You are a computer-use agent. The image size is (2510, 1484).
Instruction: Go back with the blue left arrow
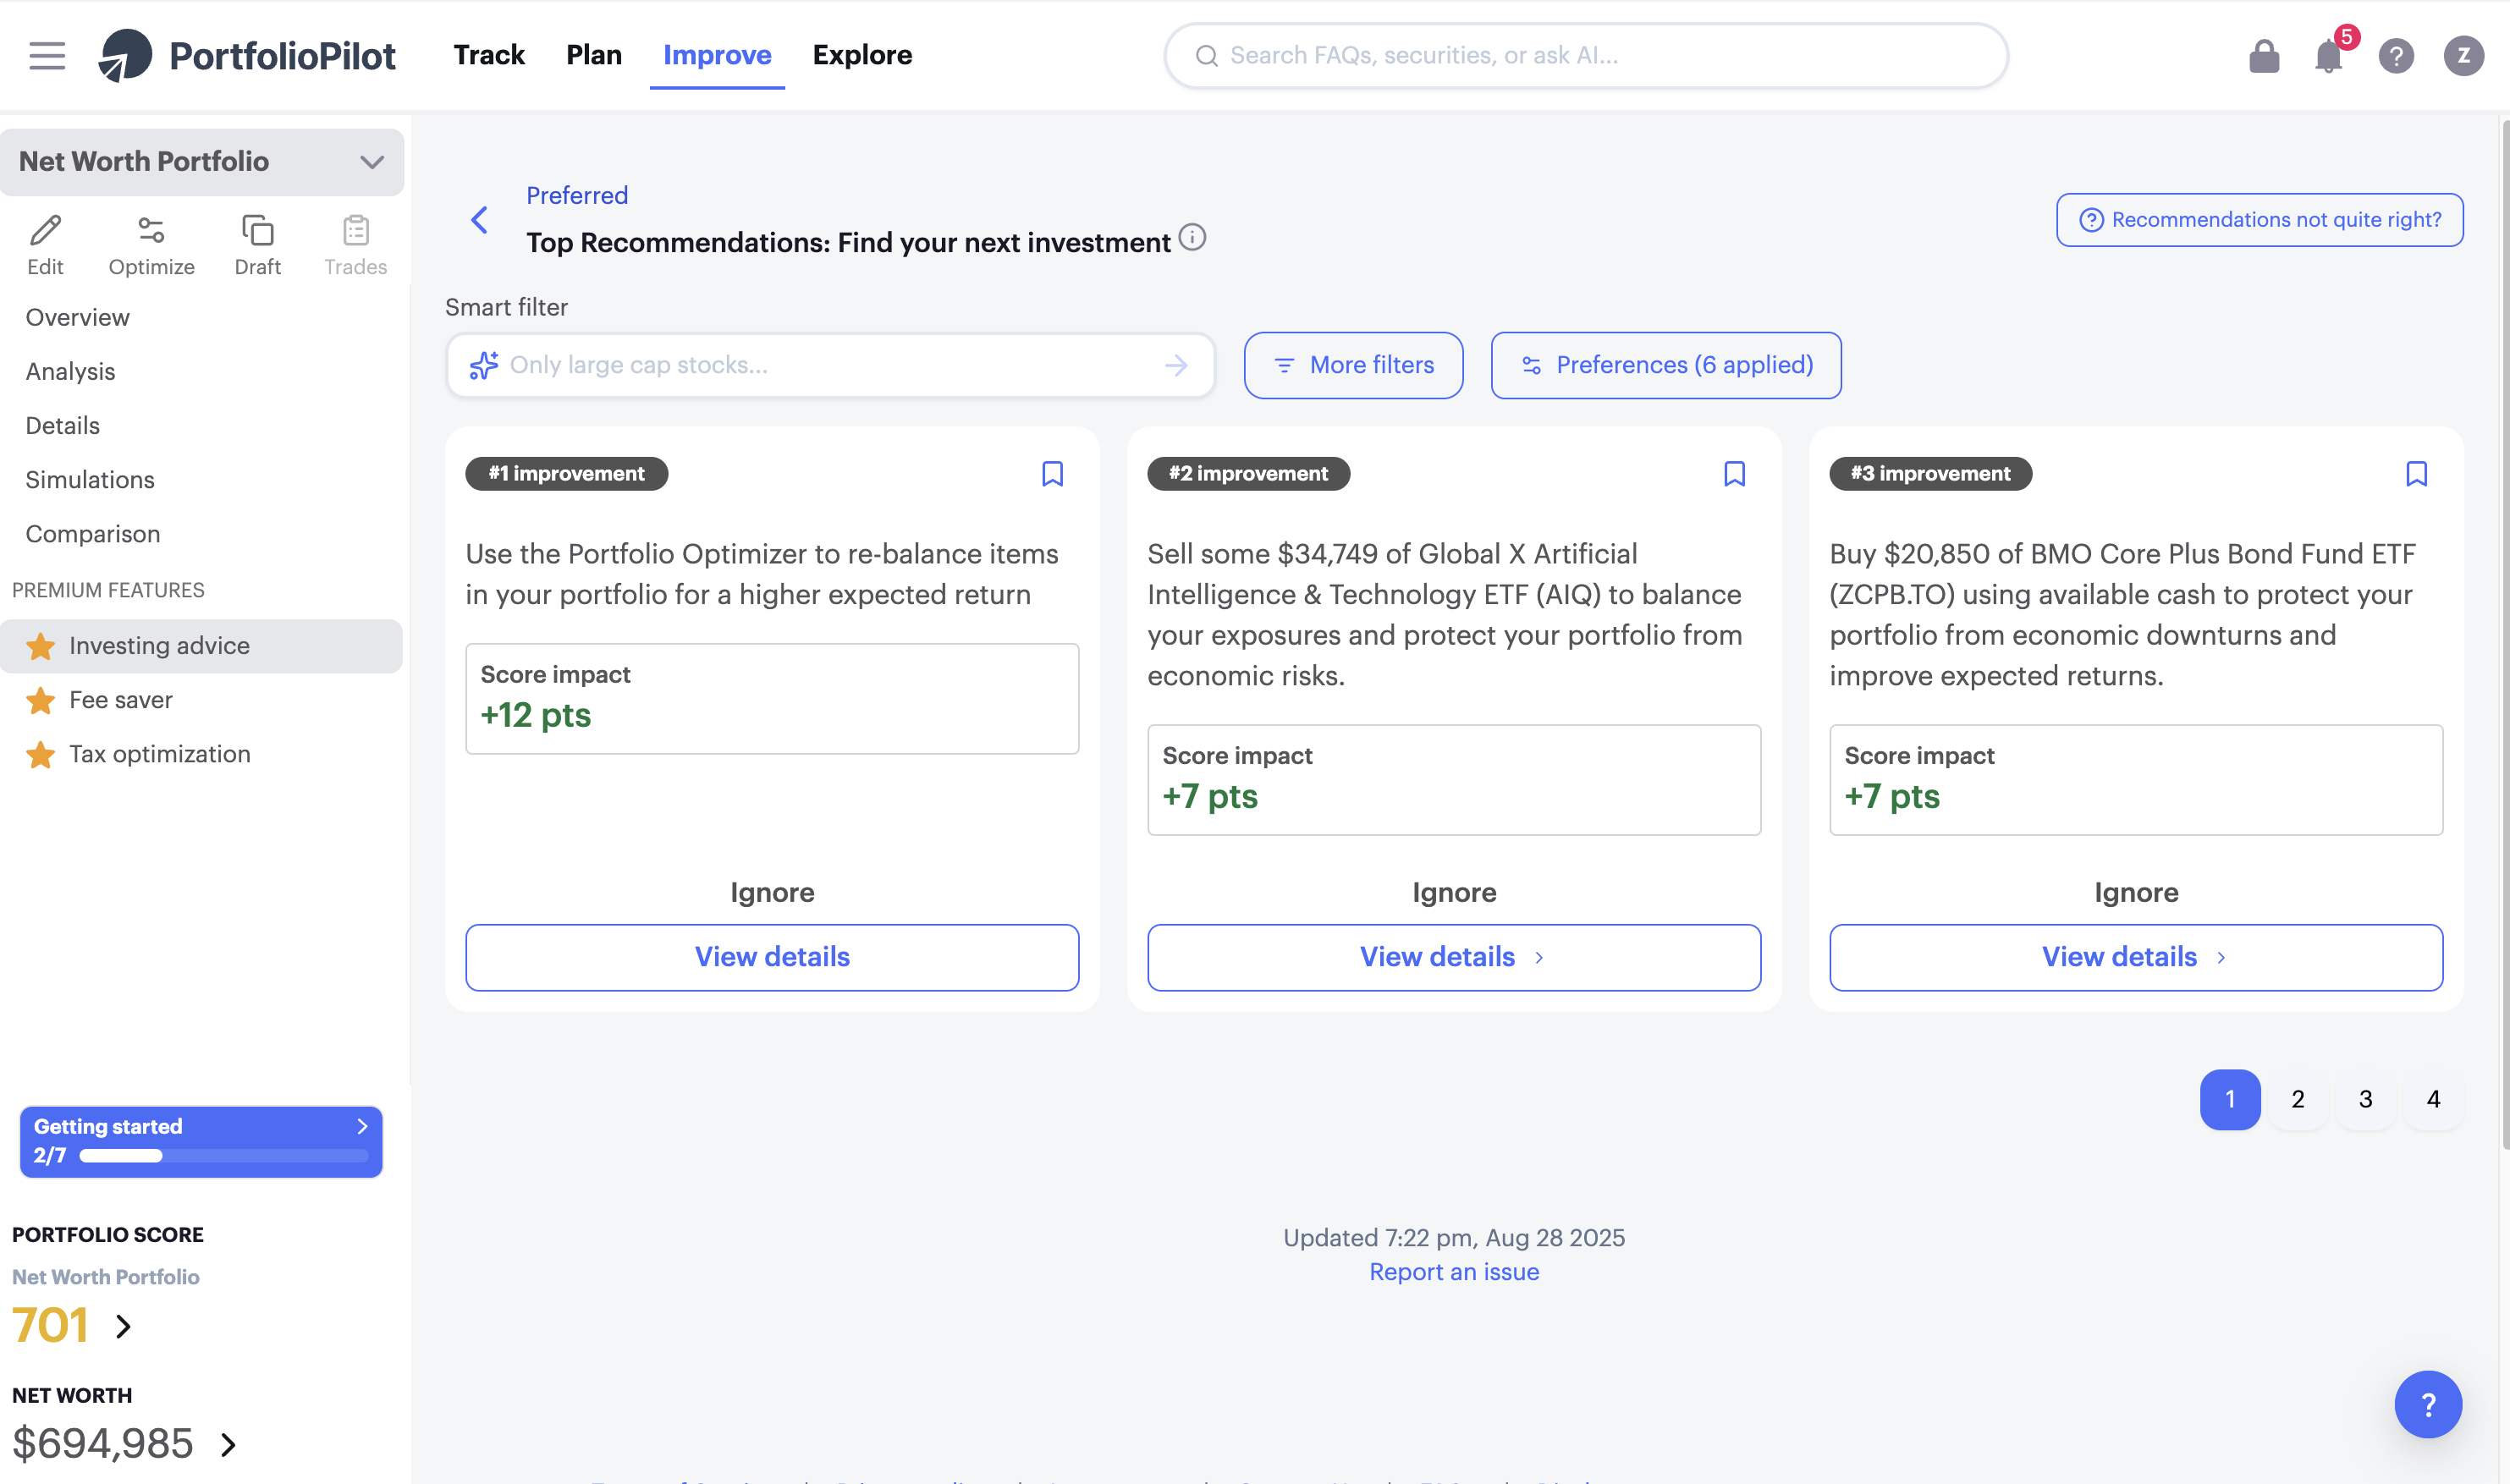480,220
